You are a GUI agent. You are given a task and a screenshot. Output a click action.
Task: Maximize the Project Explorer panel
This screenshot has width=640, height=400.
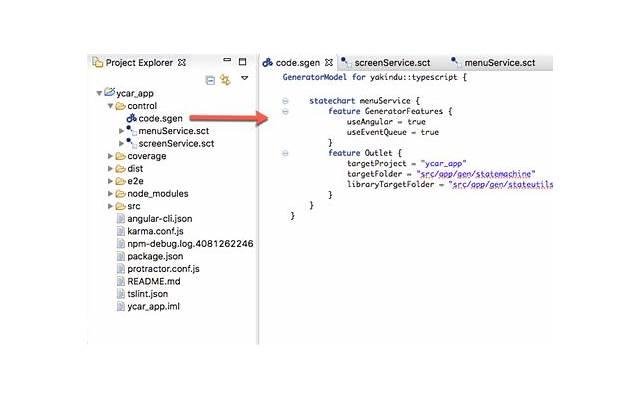click(244, 61)
